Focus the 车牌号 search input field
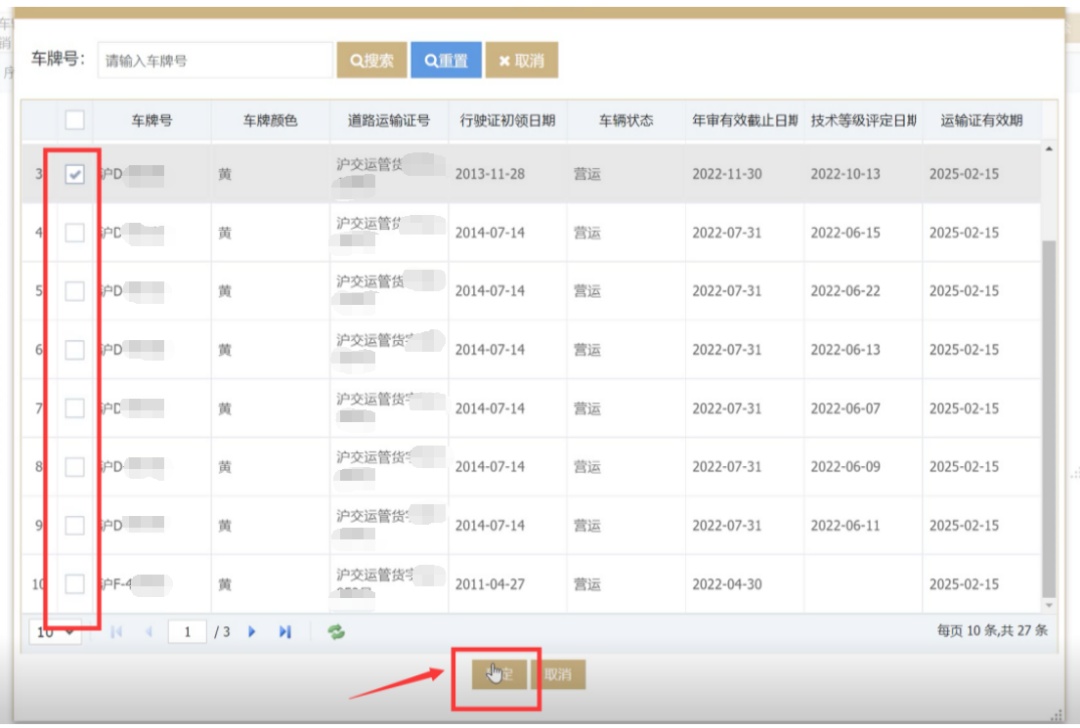 point(216,61)
